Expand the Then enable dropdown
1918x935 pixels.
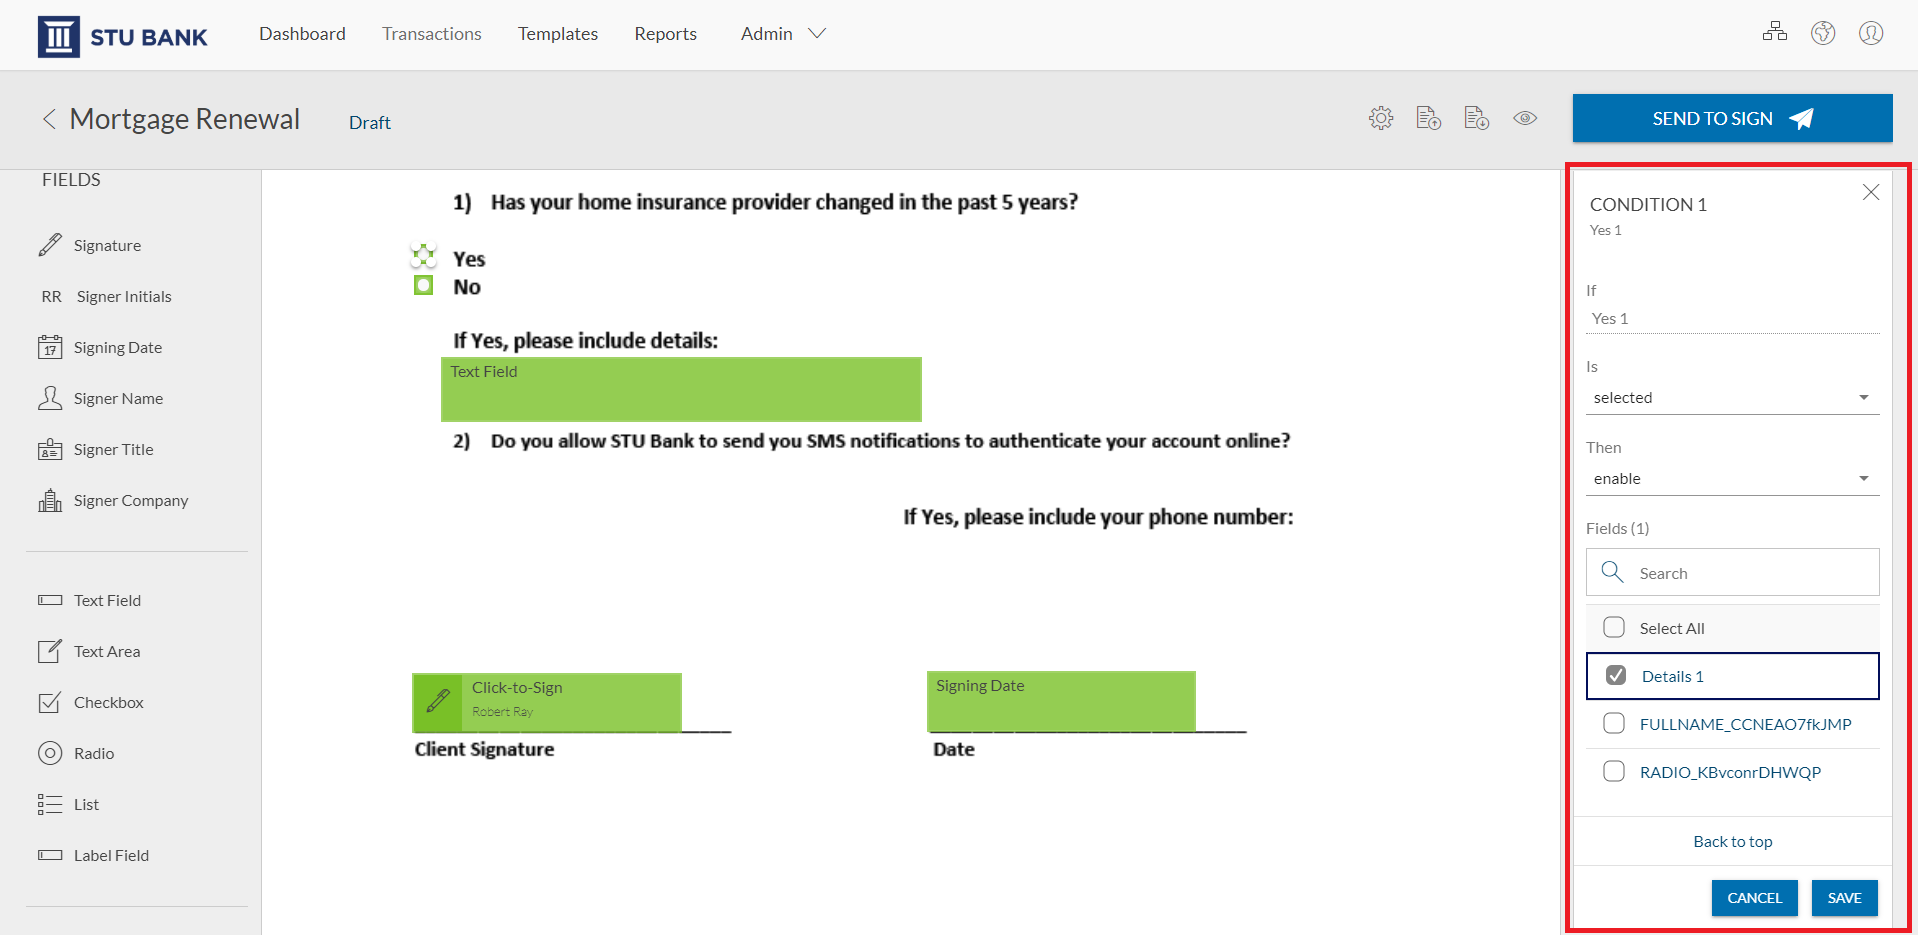point(1732,478)
